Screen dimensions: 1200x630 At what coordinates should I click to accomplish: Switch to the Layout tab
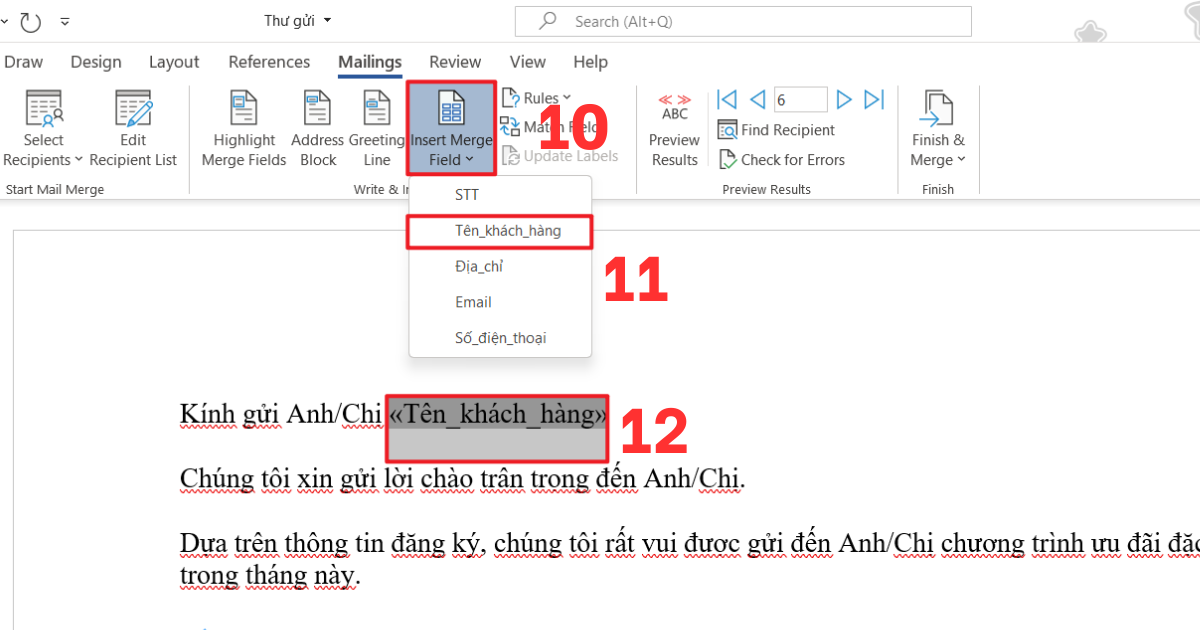coord(174,62)
